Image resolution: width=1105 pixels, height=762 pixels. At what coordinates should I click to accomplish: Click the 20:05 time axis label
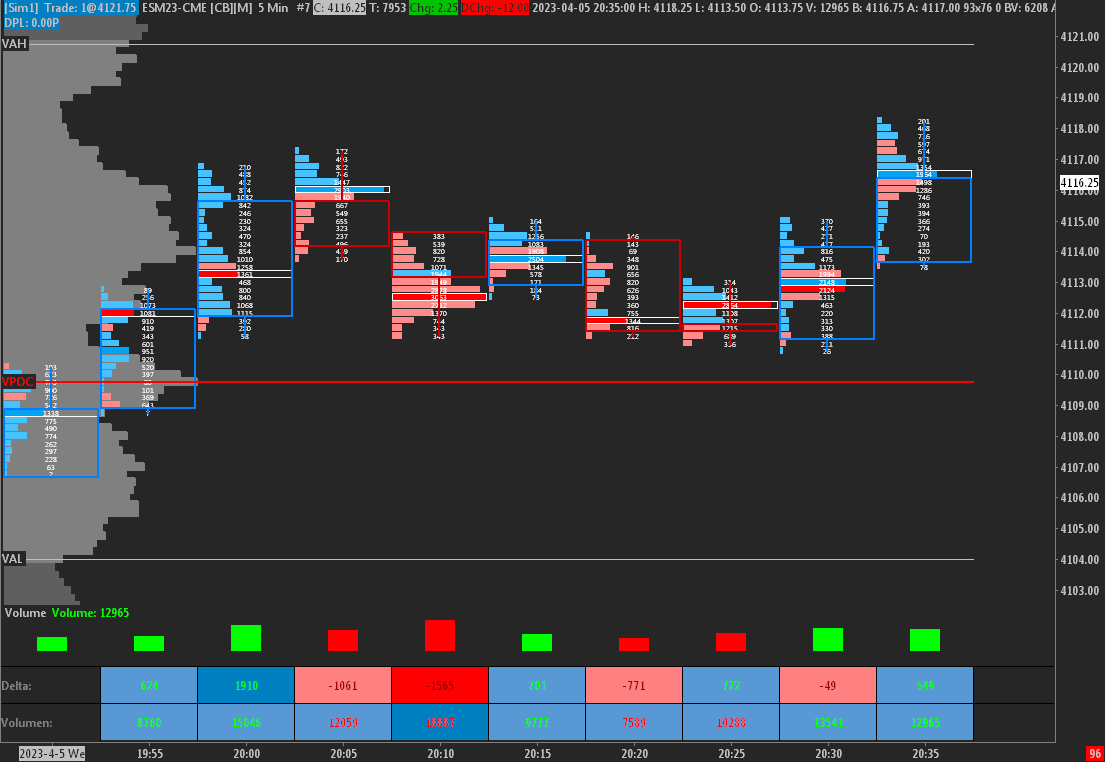click(342, 754)
